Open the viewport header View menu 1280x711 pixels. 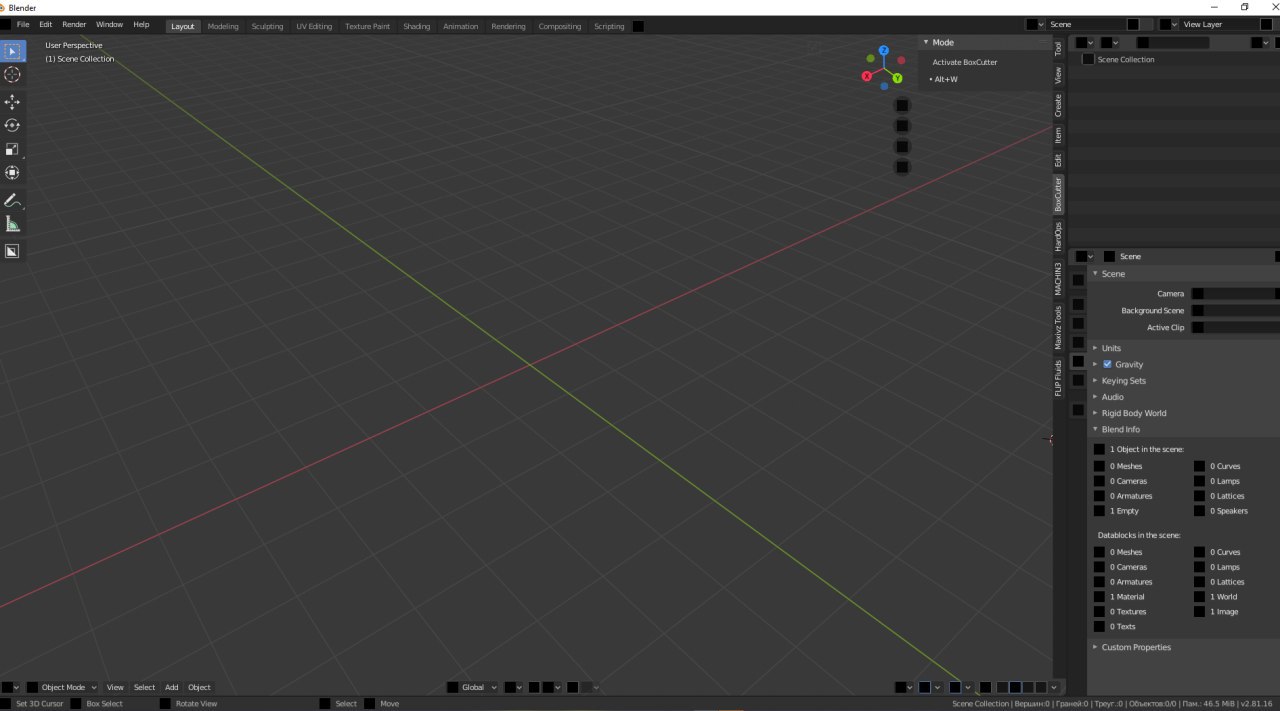click(x=116, y=687)
